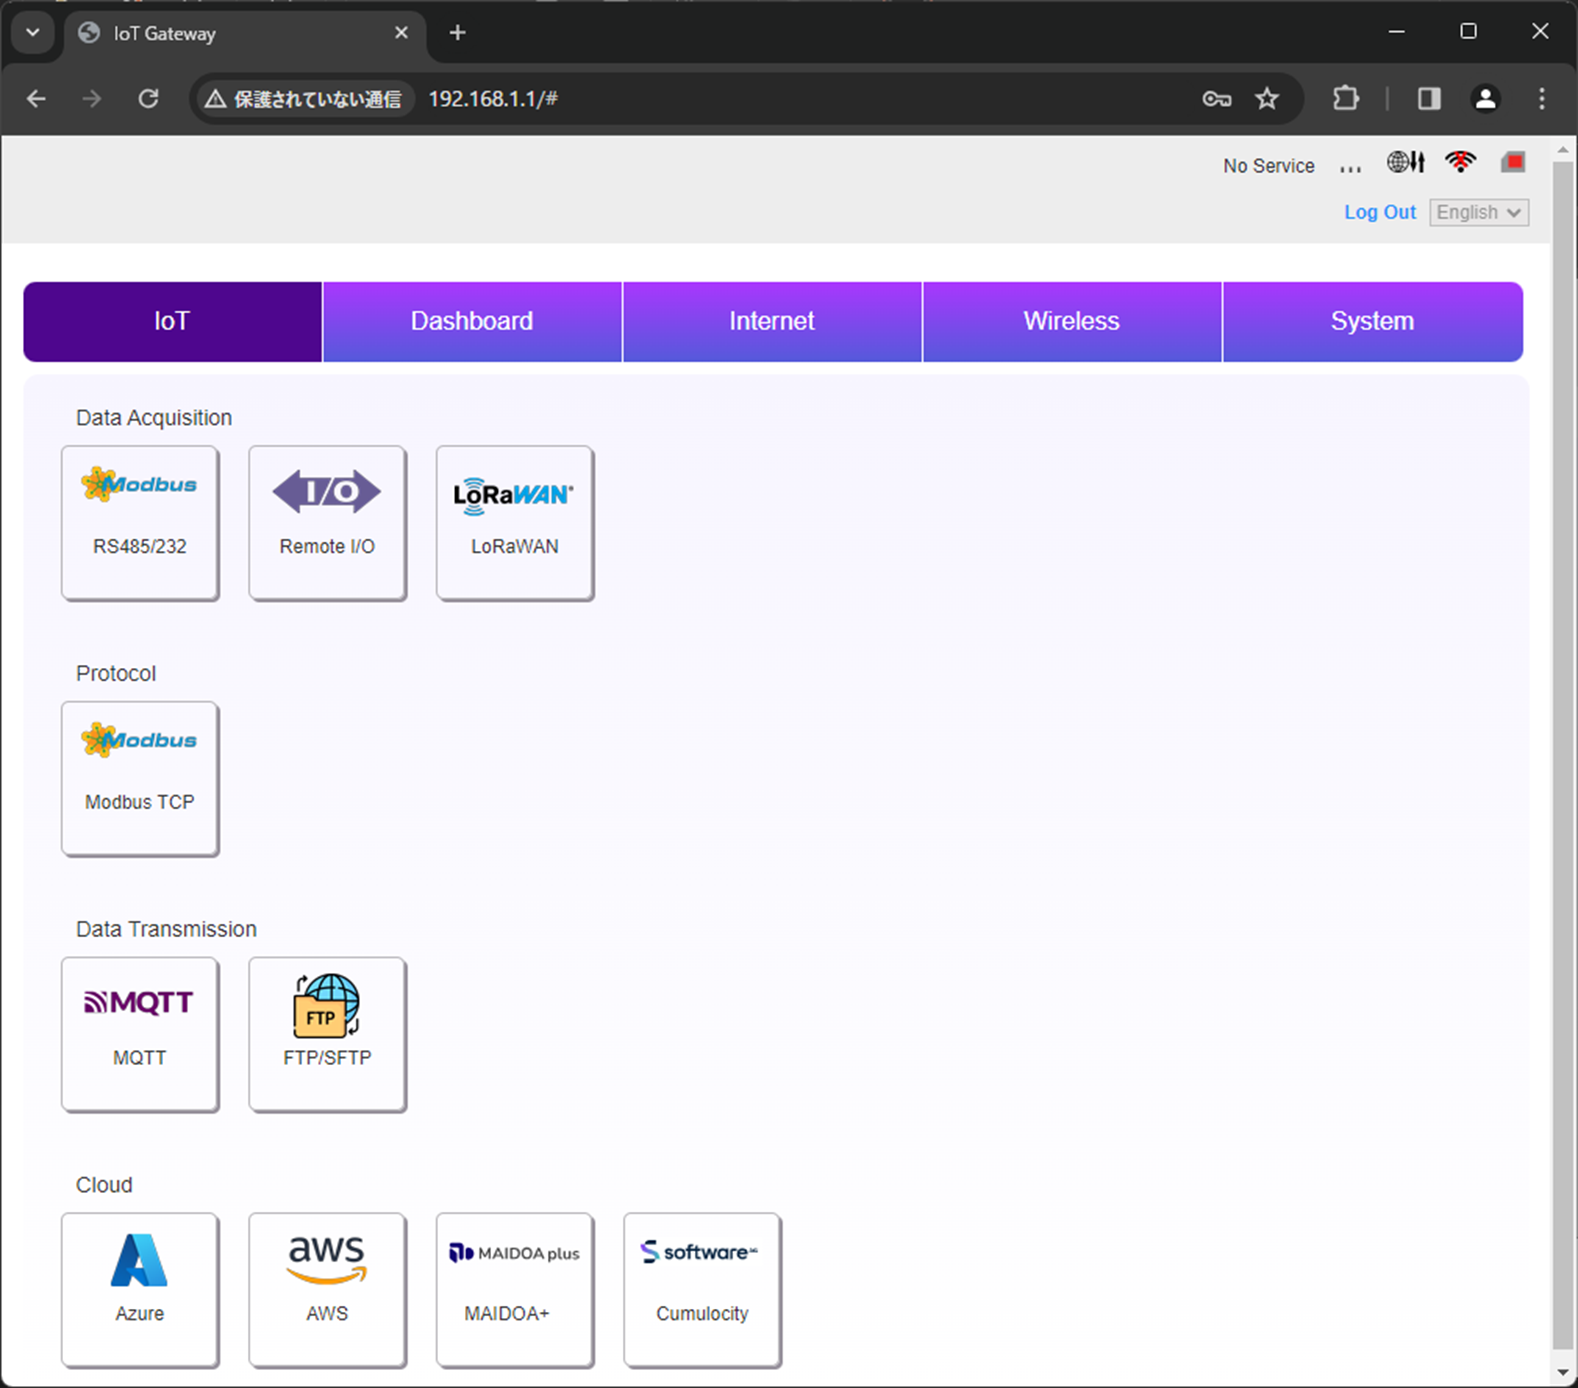Image resolution: width=1578 pixels, height=1388 pixels.
Task: Select the AWS cloud tile
Action: click(x=327, y=1289)
